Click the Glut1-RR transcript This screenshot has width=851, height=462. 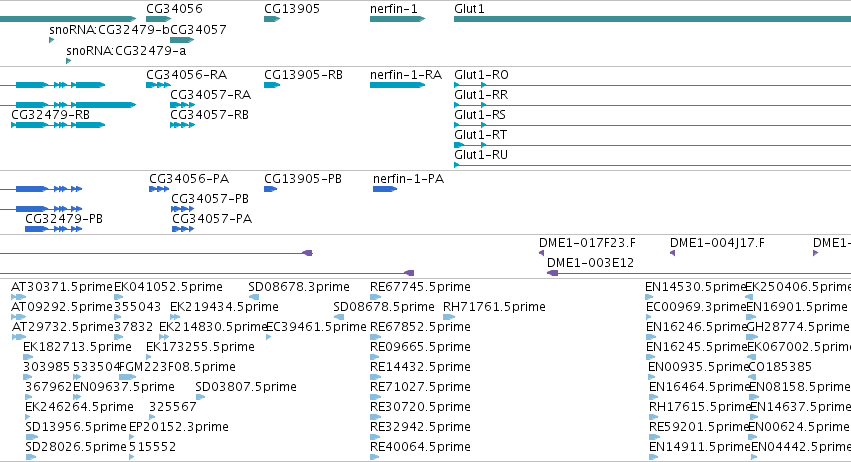tap(481, 94)
